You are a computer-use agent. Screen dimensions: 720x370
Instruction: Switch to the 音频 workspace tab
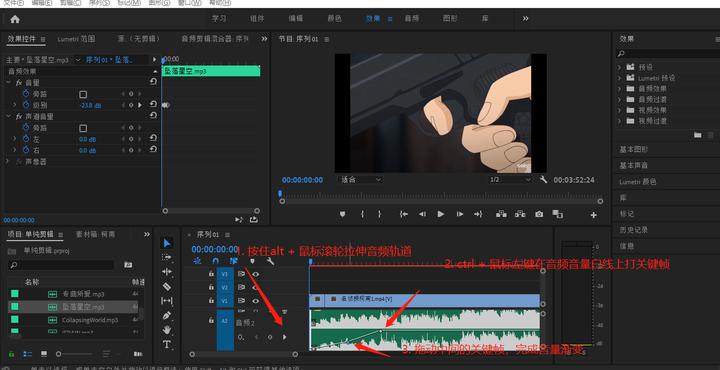pos(411,19)
